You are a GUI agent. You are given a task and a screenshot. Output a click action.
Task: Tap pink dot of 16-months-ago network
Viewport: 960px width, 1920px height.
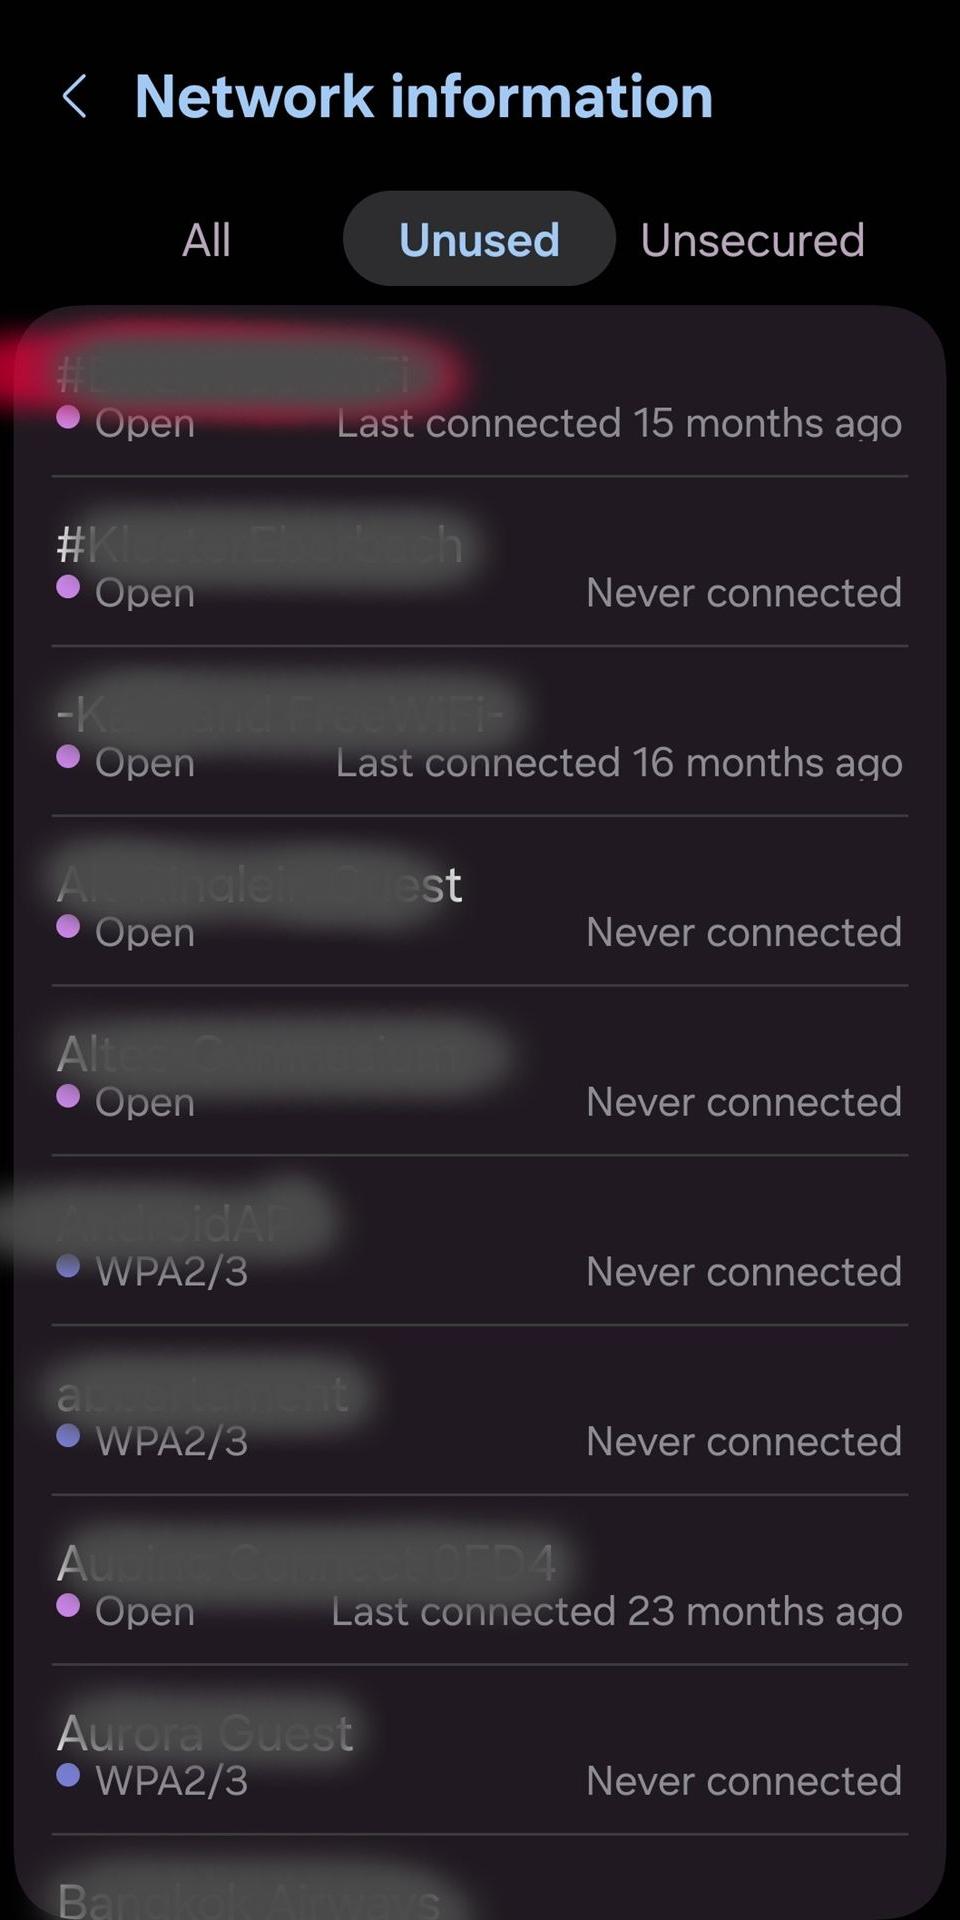[68, 757]
